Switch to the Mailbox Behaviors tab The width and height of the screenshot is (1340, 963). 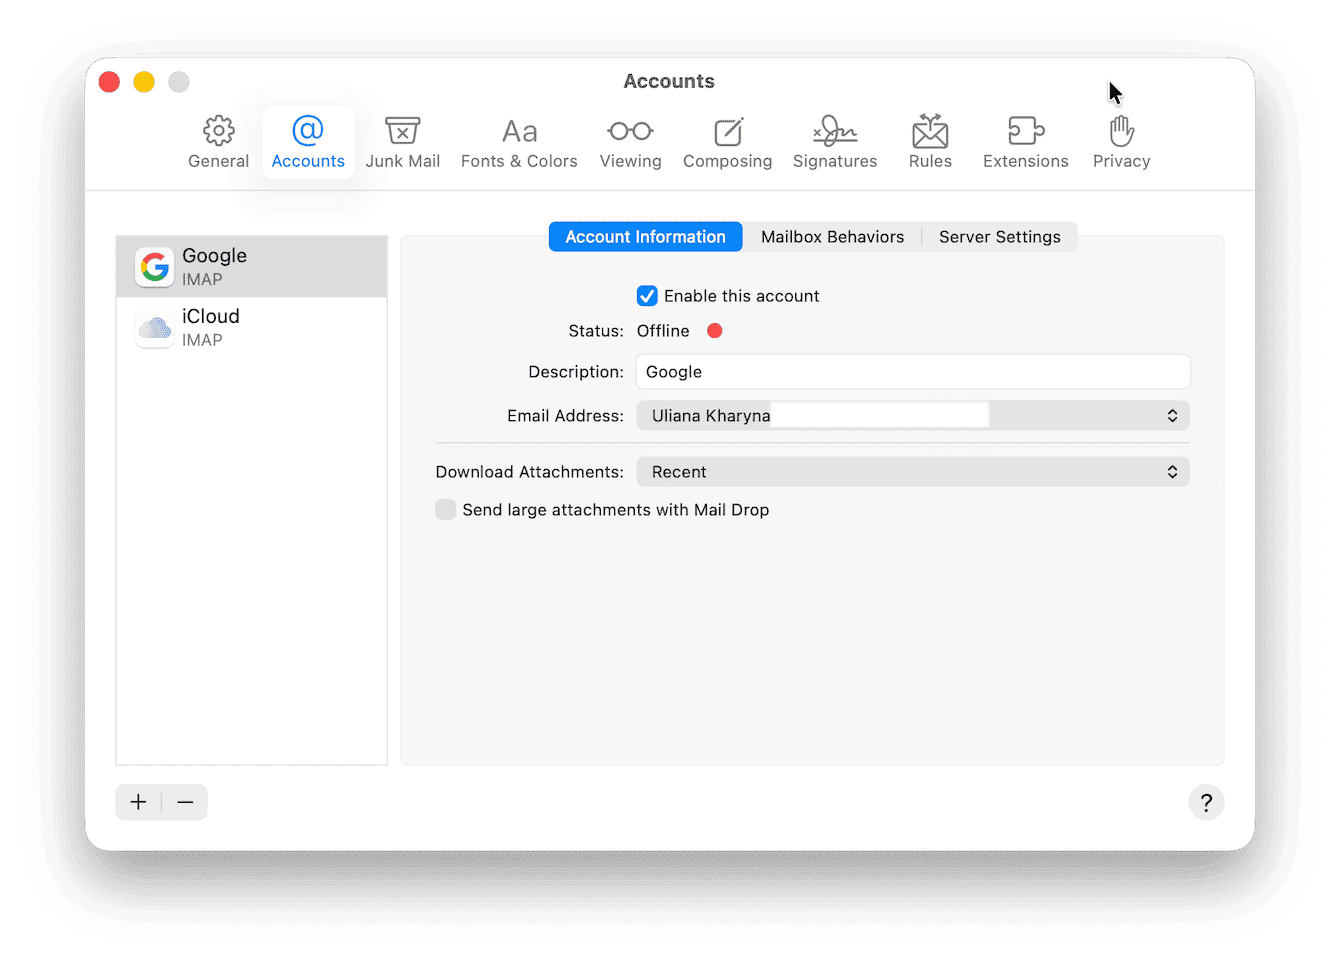832,236
